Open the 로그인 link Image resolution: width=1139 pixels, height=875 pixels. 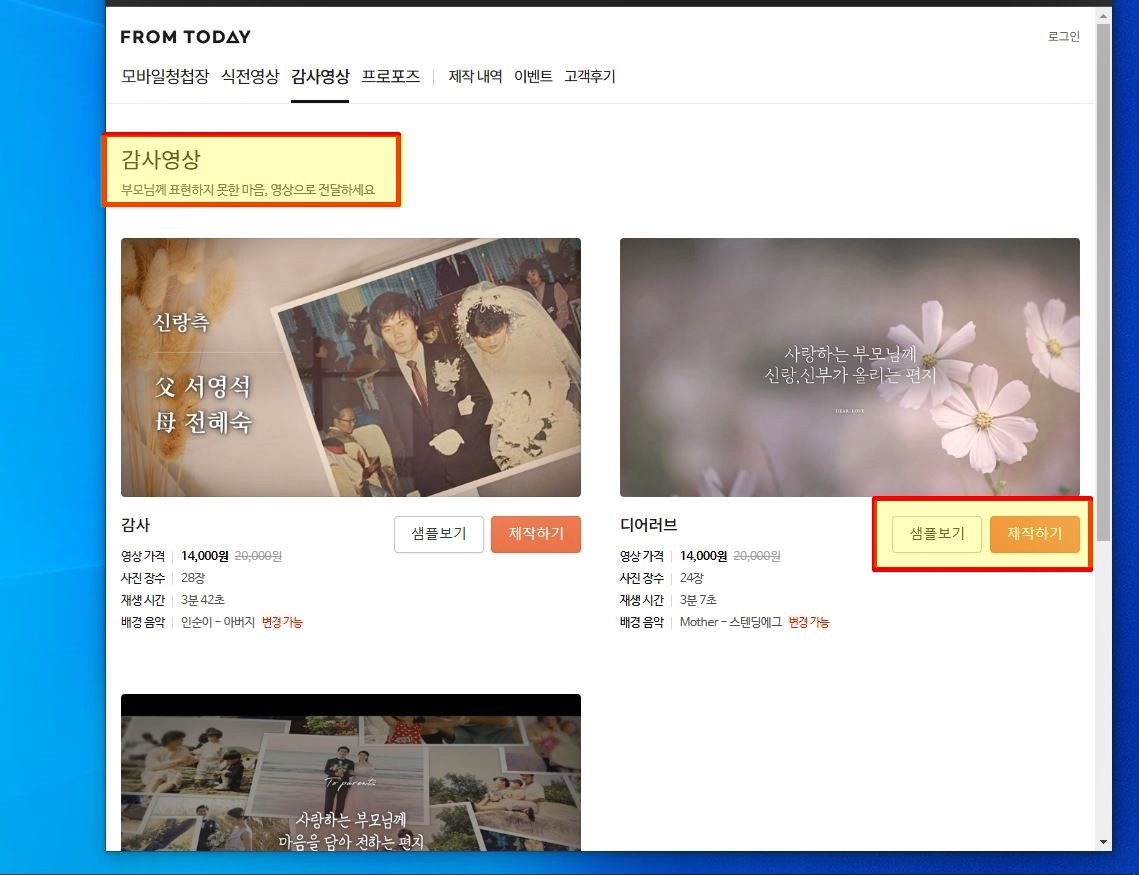pos(1063,36)
